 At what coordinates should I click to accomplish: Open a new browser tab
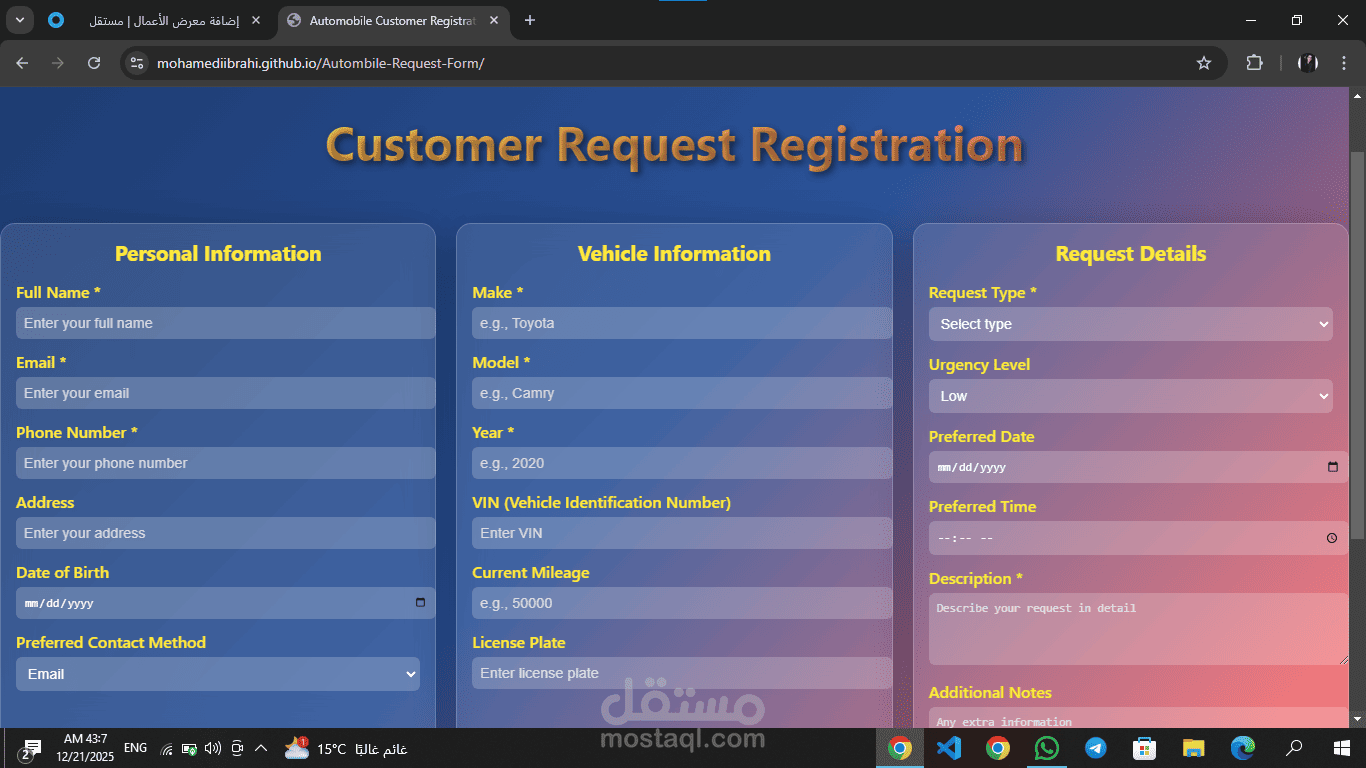(x=530, y=20)
